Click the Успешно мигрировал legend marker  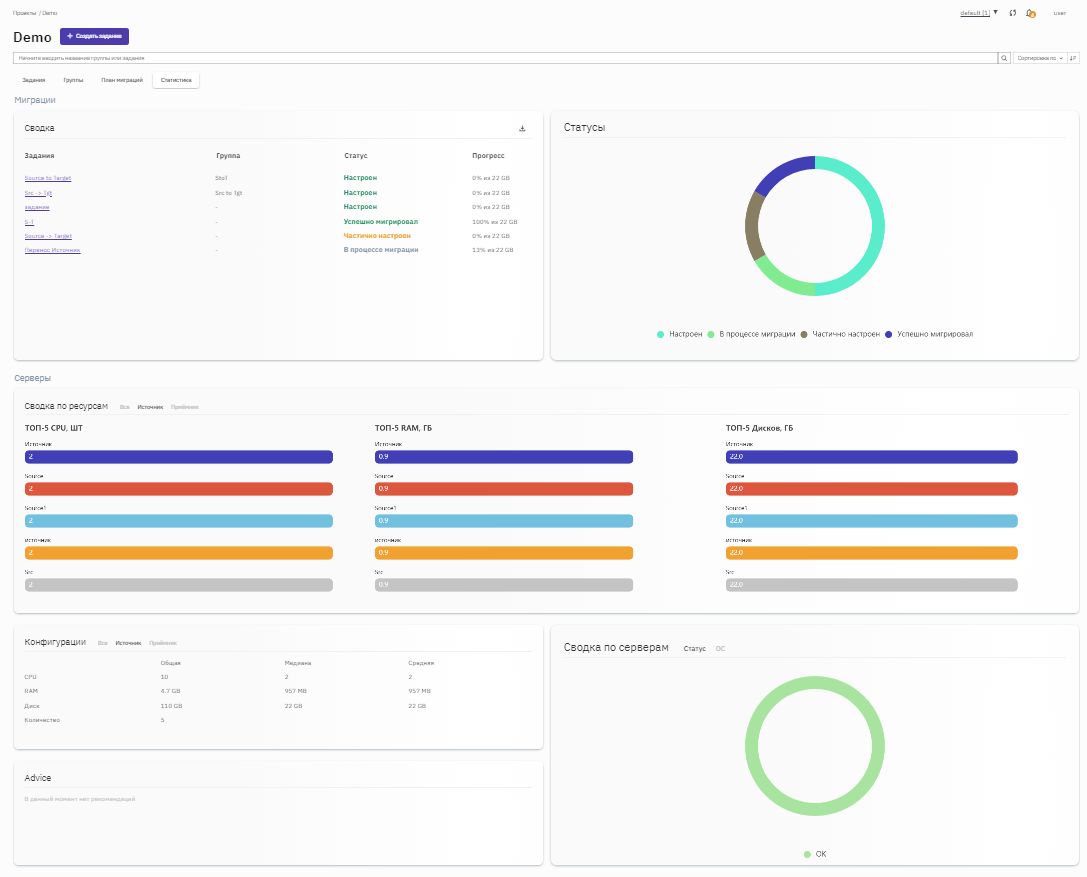tap(888, 334)
